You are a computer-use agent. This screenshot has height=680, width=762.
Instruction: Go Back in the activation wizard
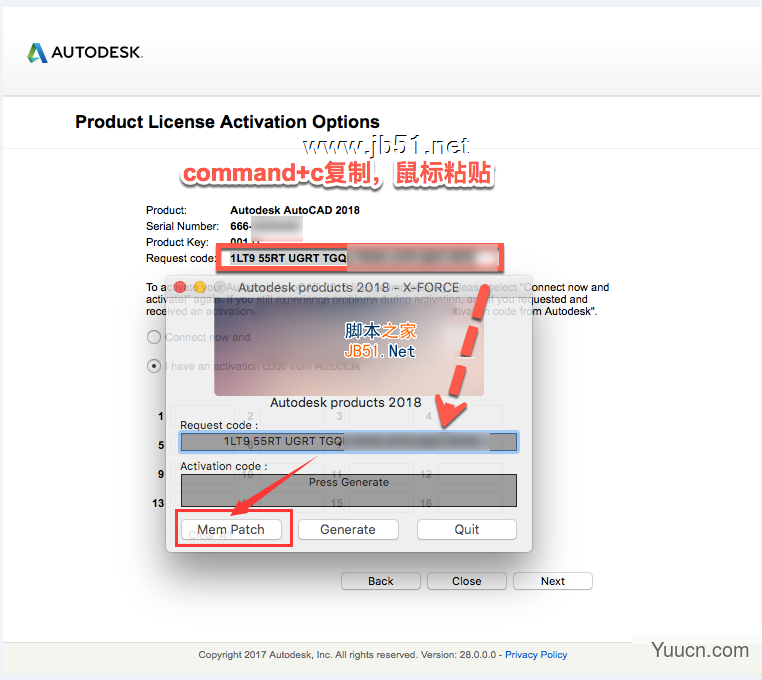point(381,581)
